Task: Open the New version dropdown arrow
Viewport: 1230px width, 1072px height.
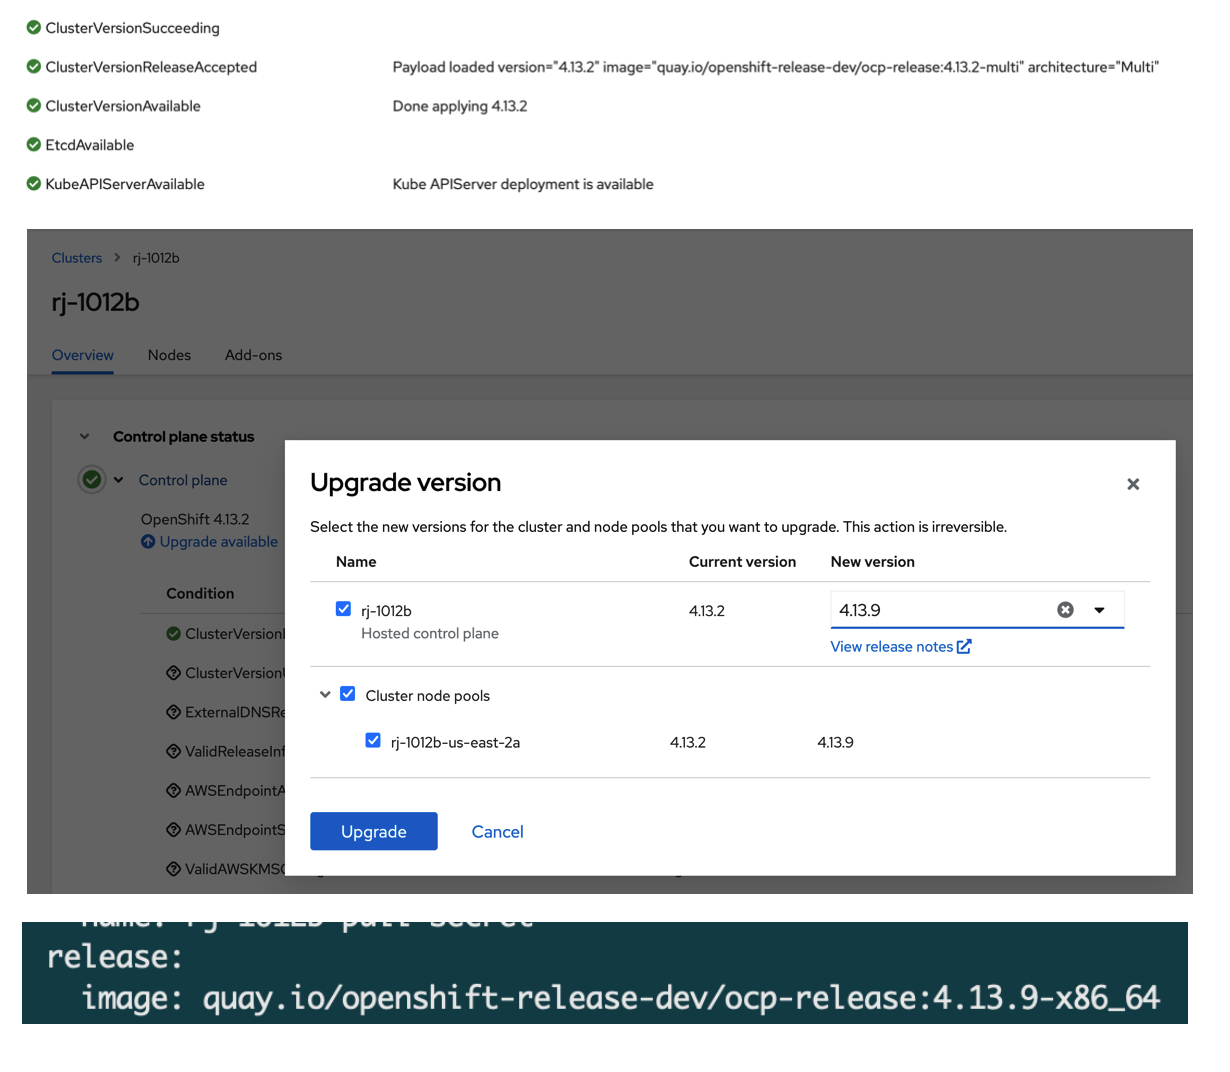Action: point(1099,610)
